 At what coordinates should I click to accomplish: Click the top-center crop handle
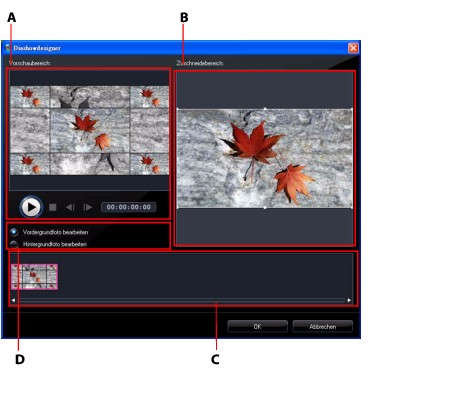[x=265, y=109]
